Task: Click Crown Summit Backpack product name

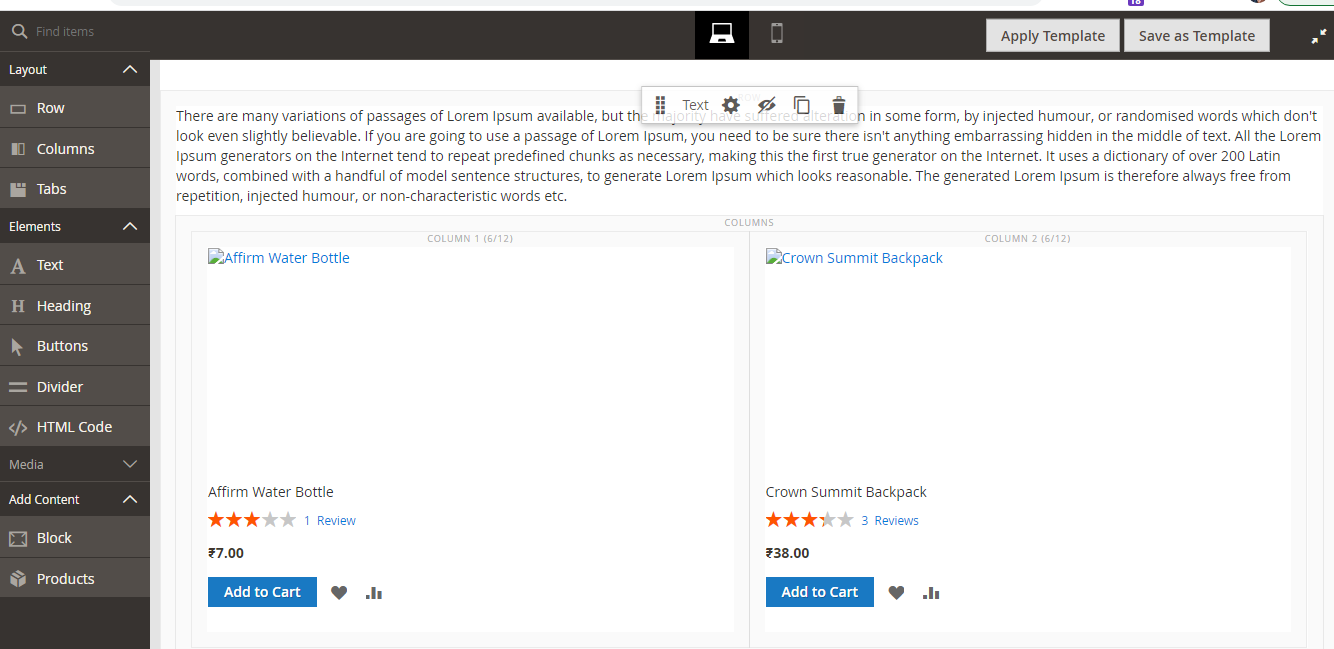Action: pos(846,492)
